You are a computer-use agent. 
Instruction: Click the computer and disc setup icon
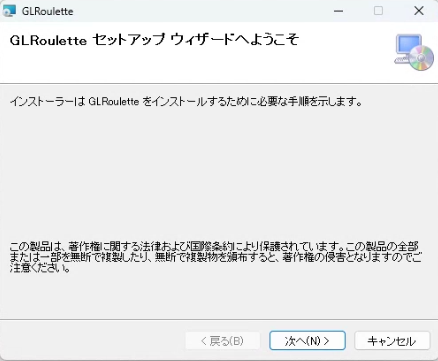click(414, 53)
